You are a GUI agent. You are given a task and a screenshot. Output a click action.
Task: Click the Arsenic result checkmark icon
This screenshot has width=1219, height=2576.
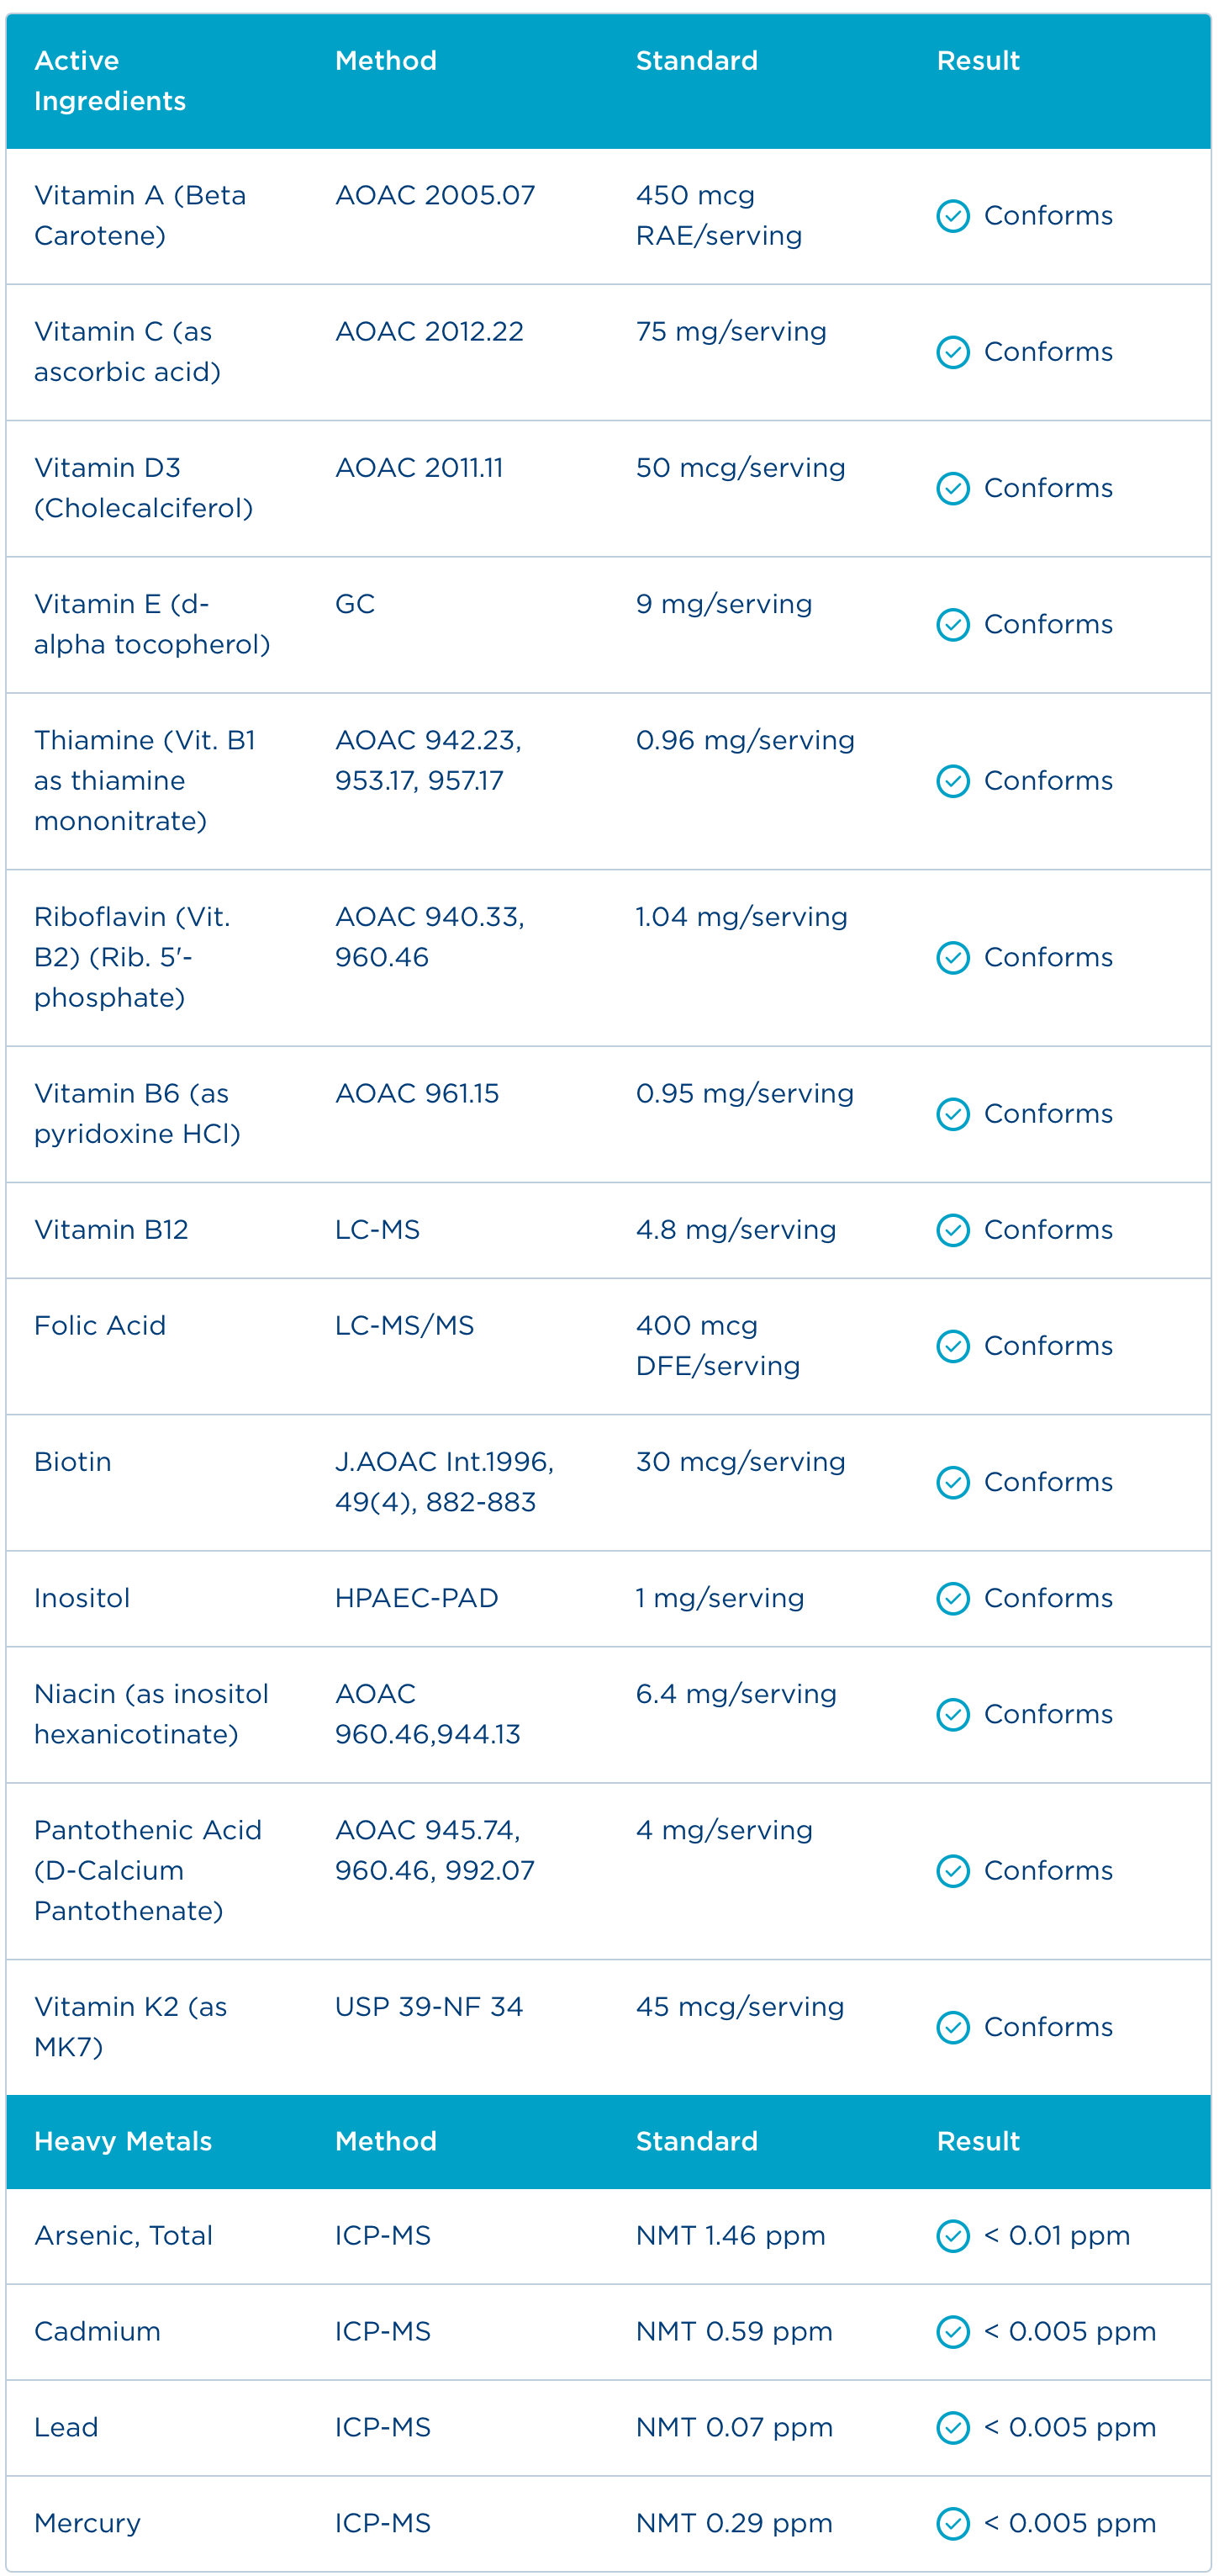952,2236
